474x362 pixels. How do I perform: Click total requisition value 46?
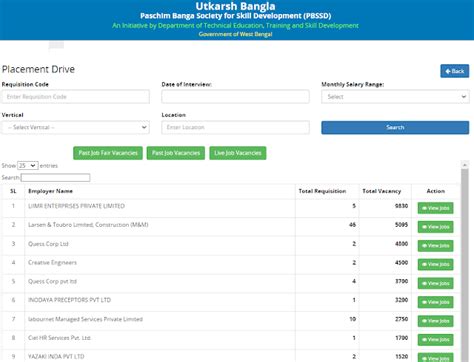[352, 225]
